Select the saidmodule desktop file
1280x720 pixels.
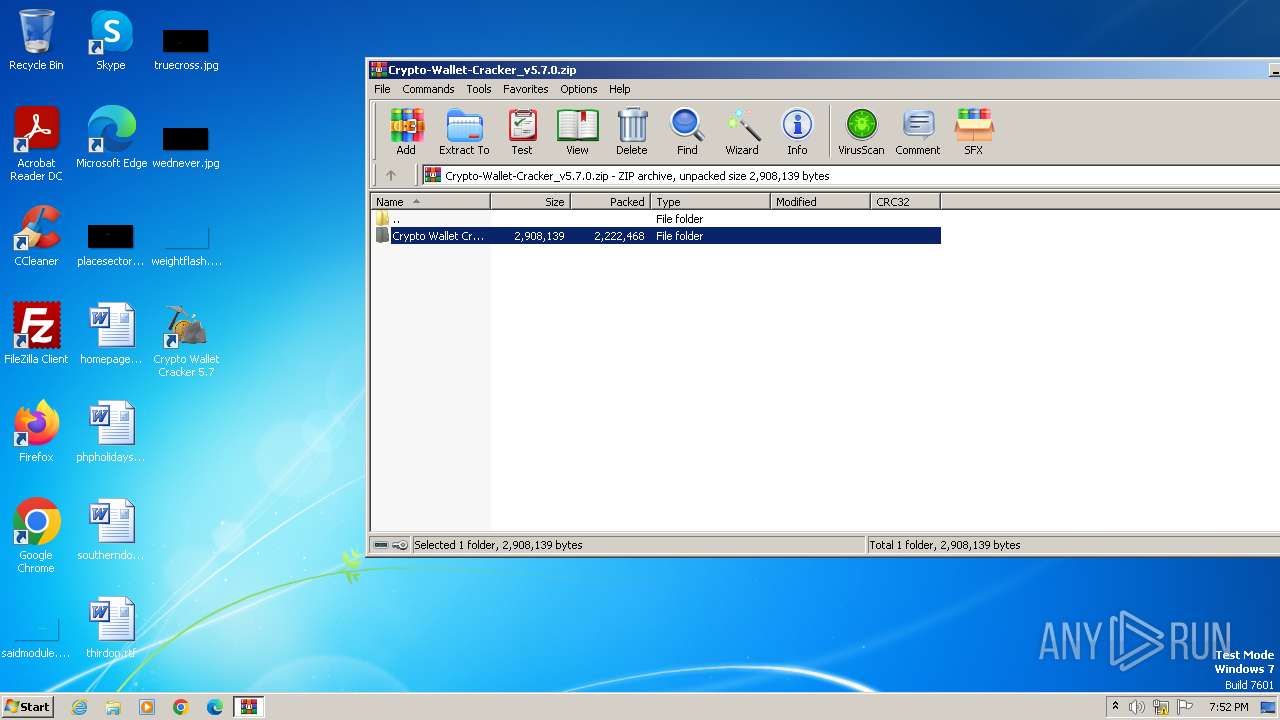coord(36,636)
